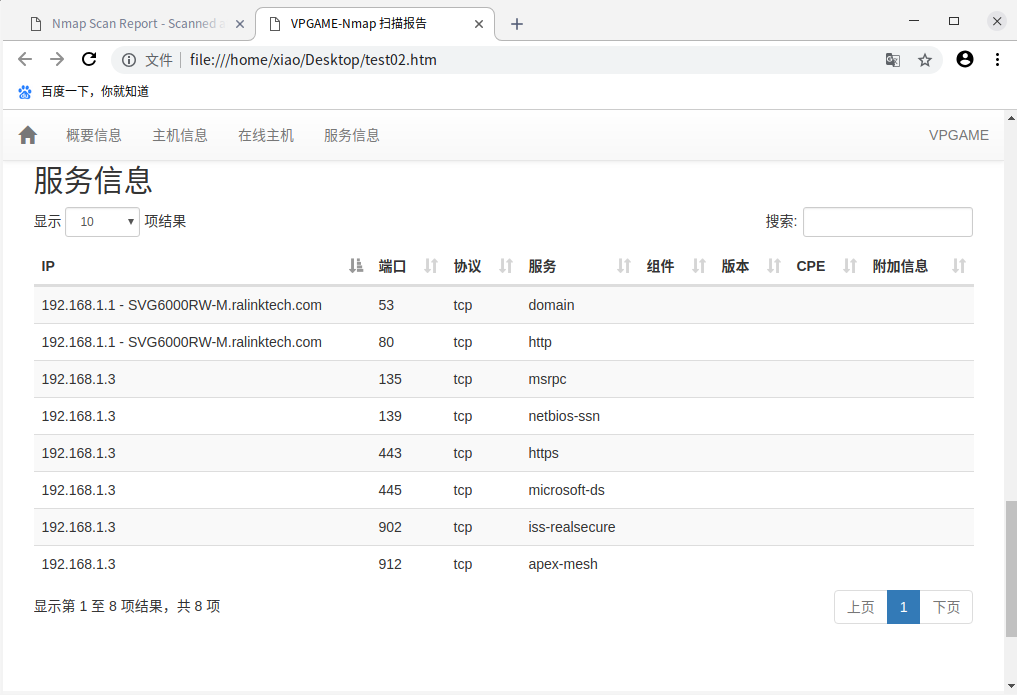Open the VPGAME link in the navbar
The height and width of the screenshot is (695, 1017).
(958, 134)
